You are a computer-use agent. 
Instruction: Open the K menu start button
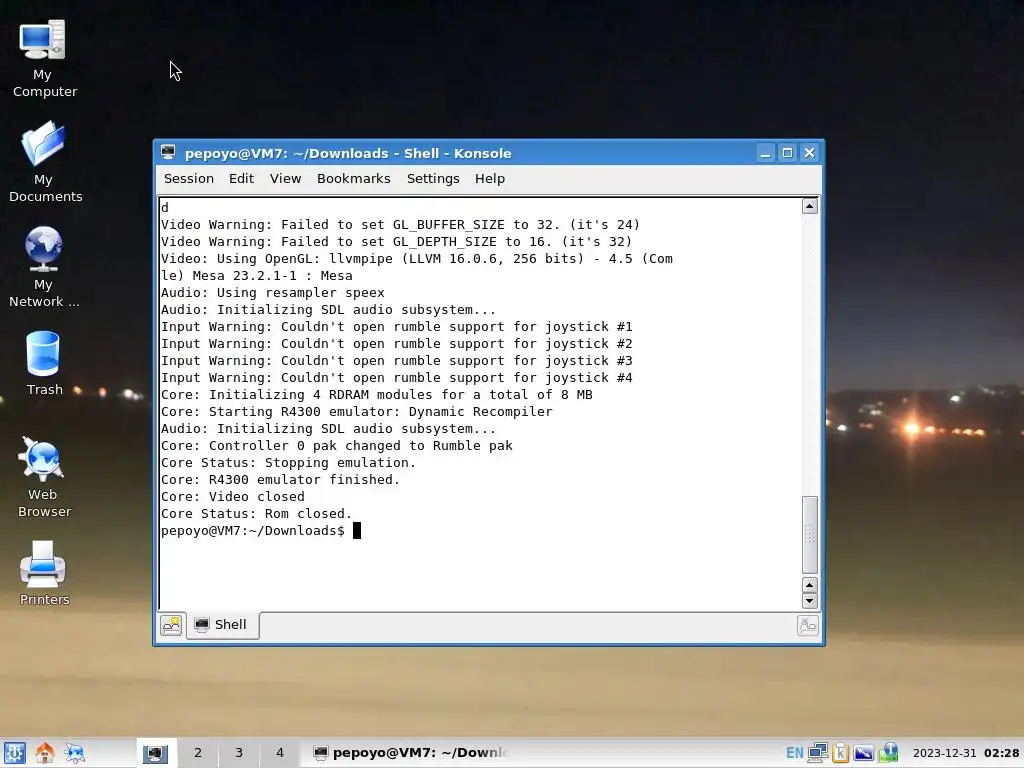[14, 753]
